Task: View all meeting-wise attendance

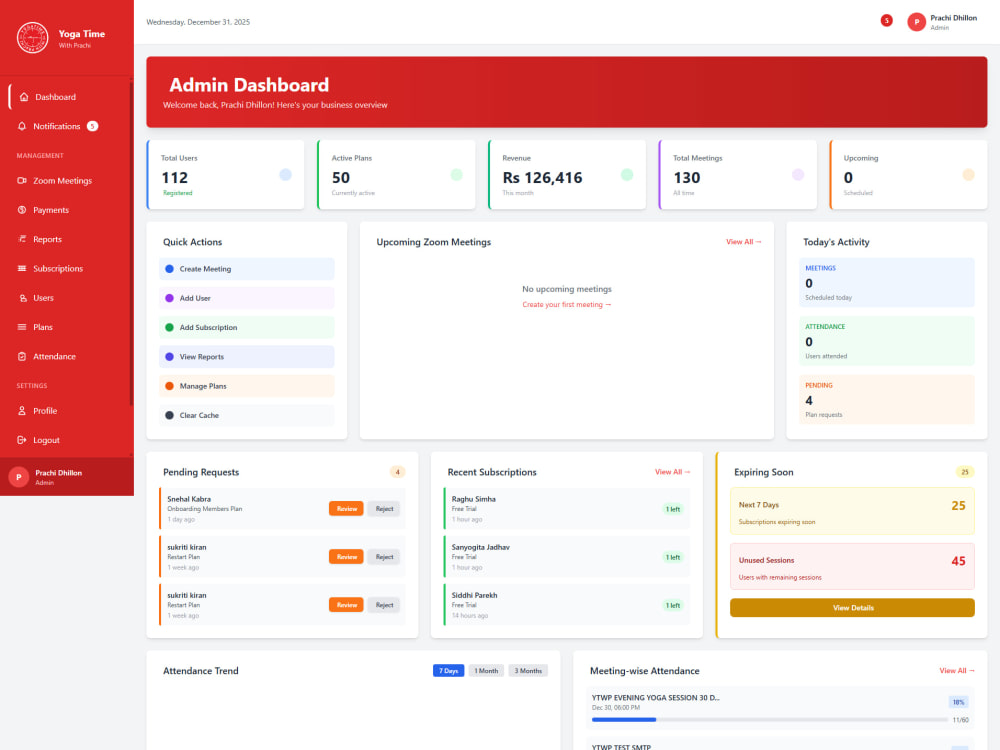Action: [x=957, y=671]
